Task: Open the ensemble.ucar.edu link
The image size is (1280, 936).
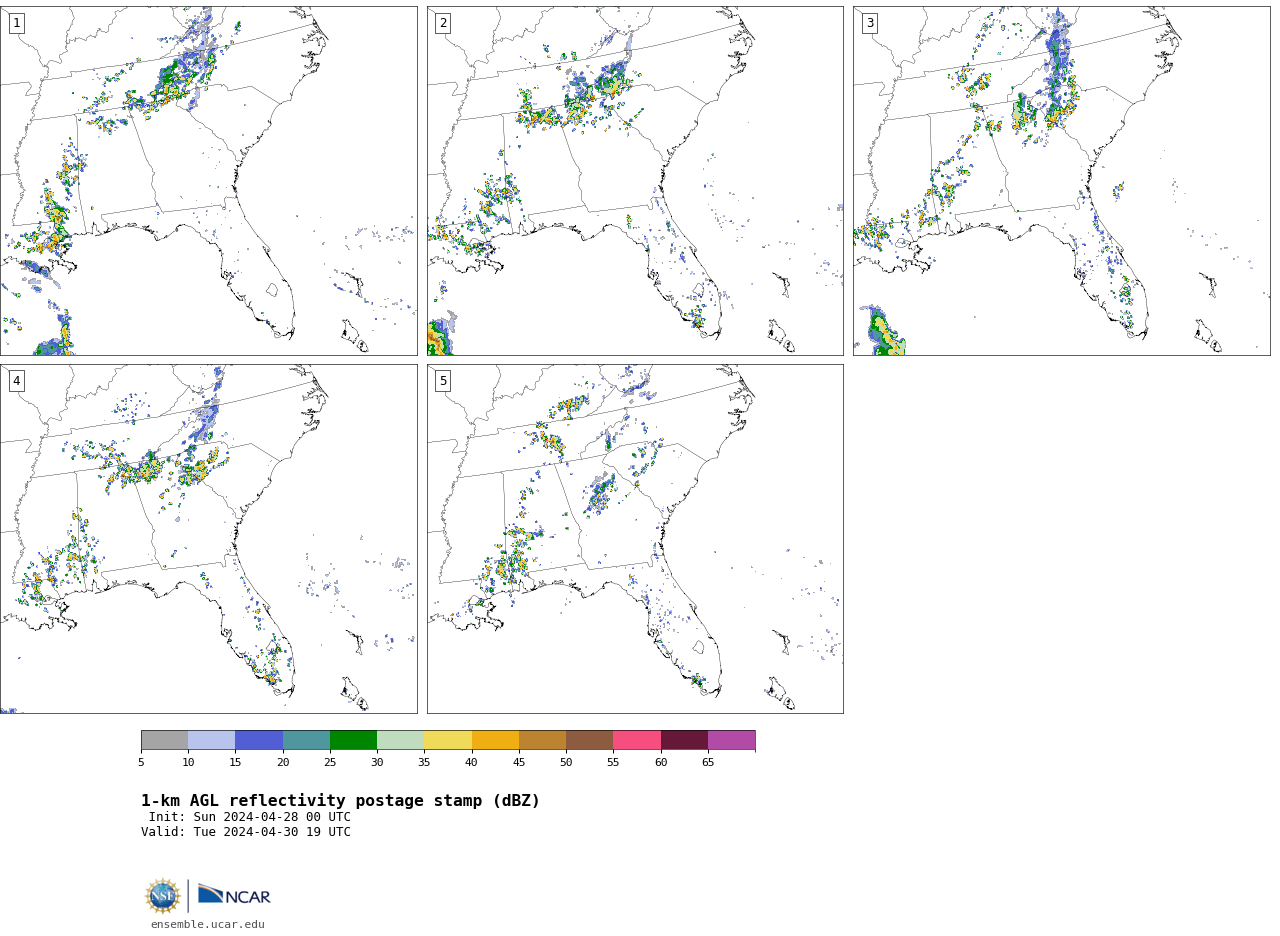Action: coord(208,925)
